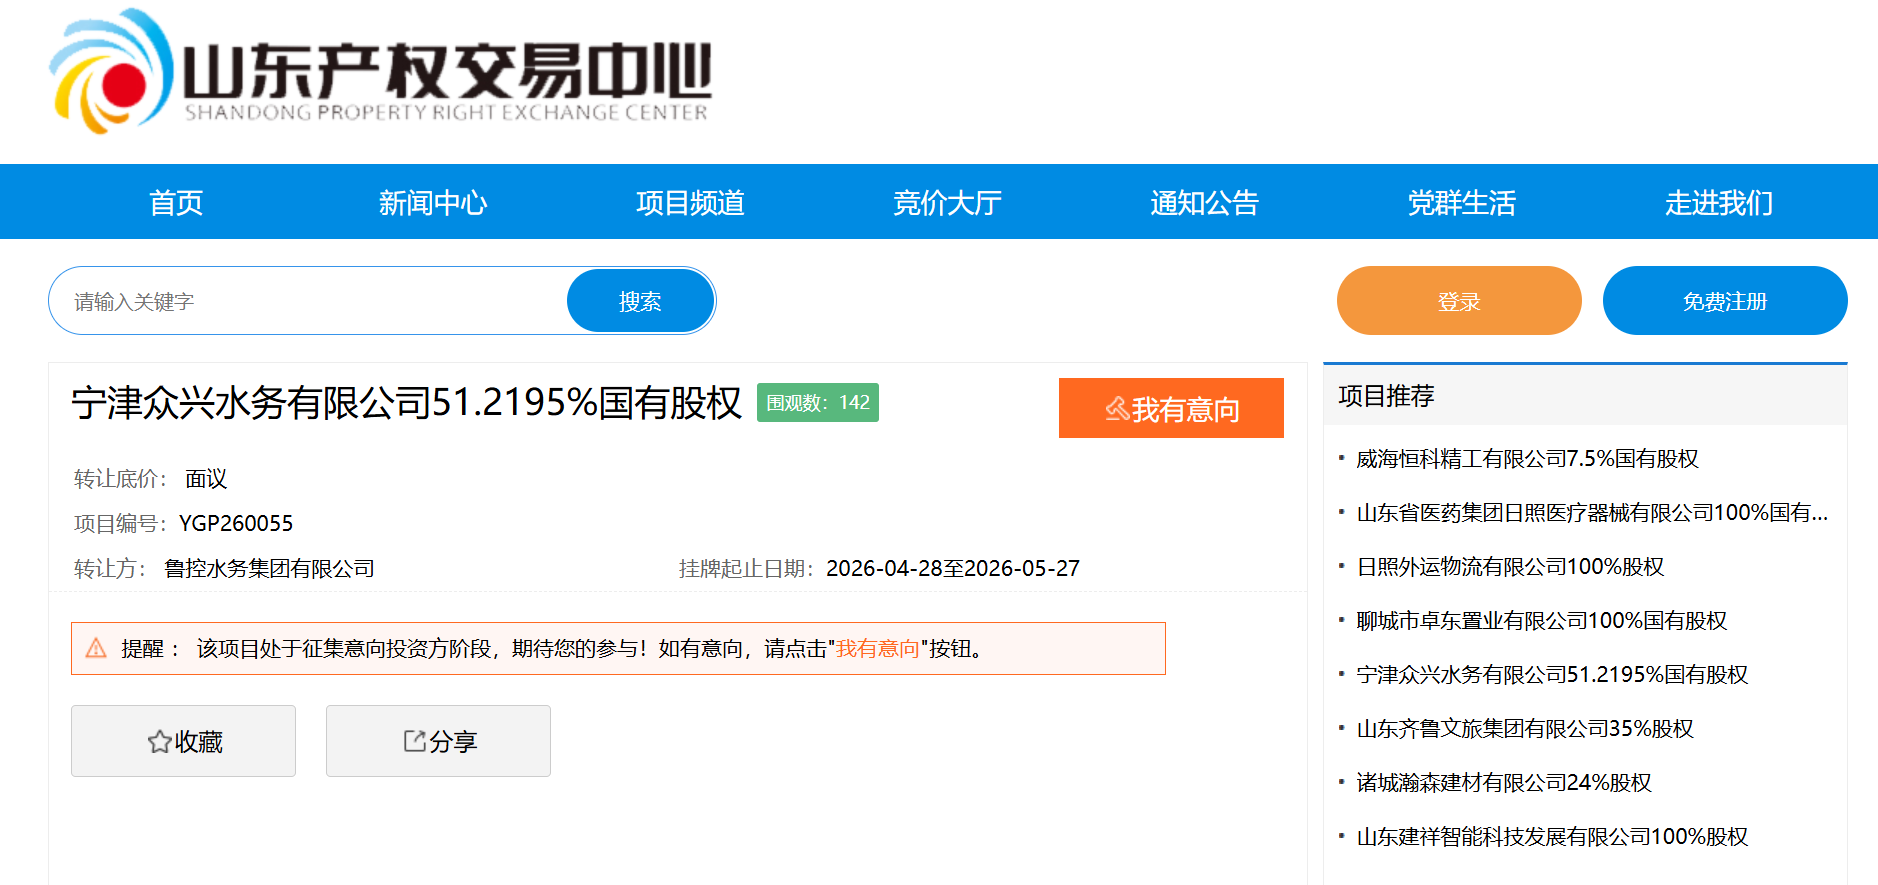Click the 分享 button
Screen dimensions: 1878x885
pos(438,741)
